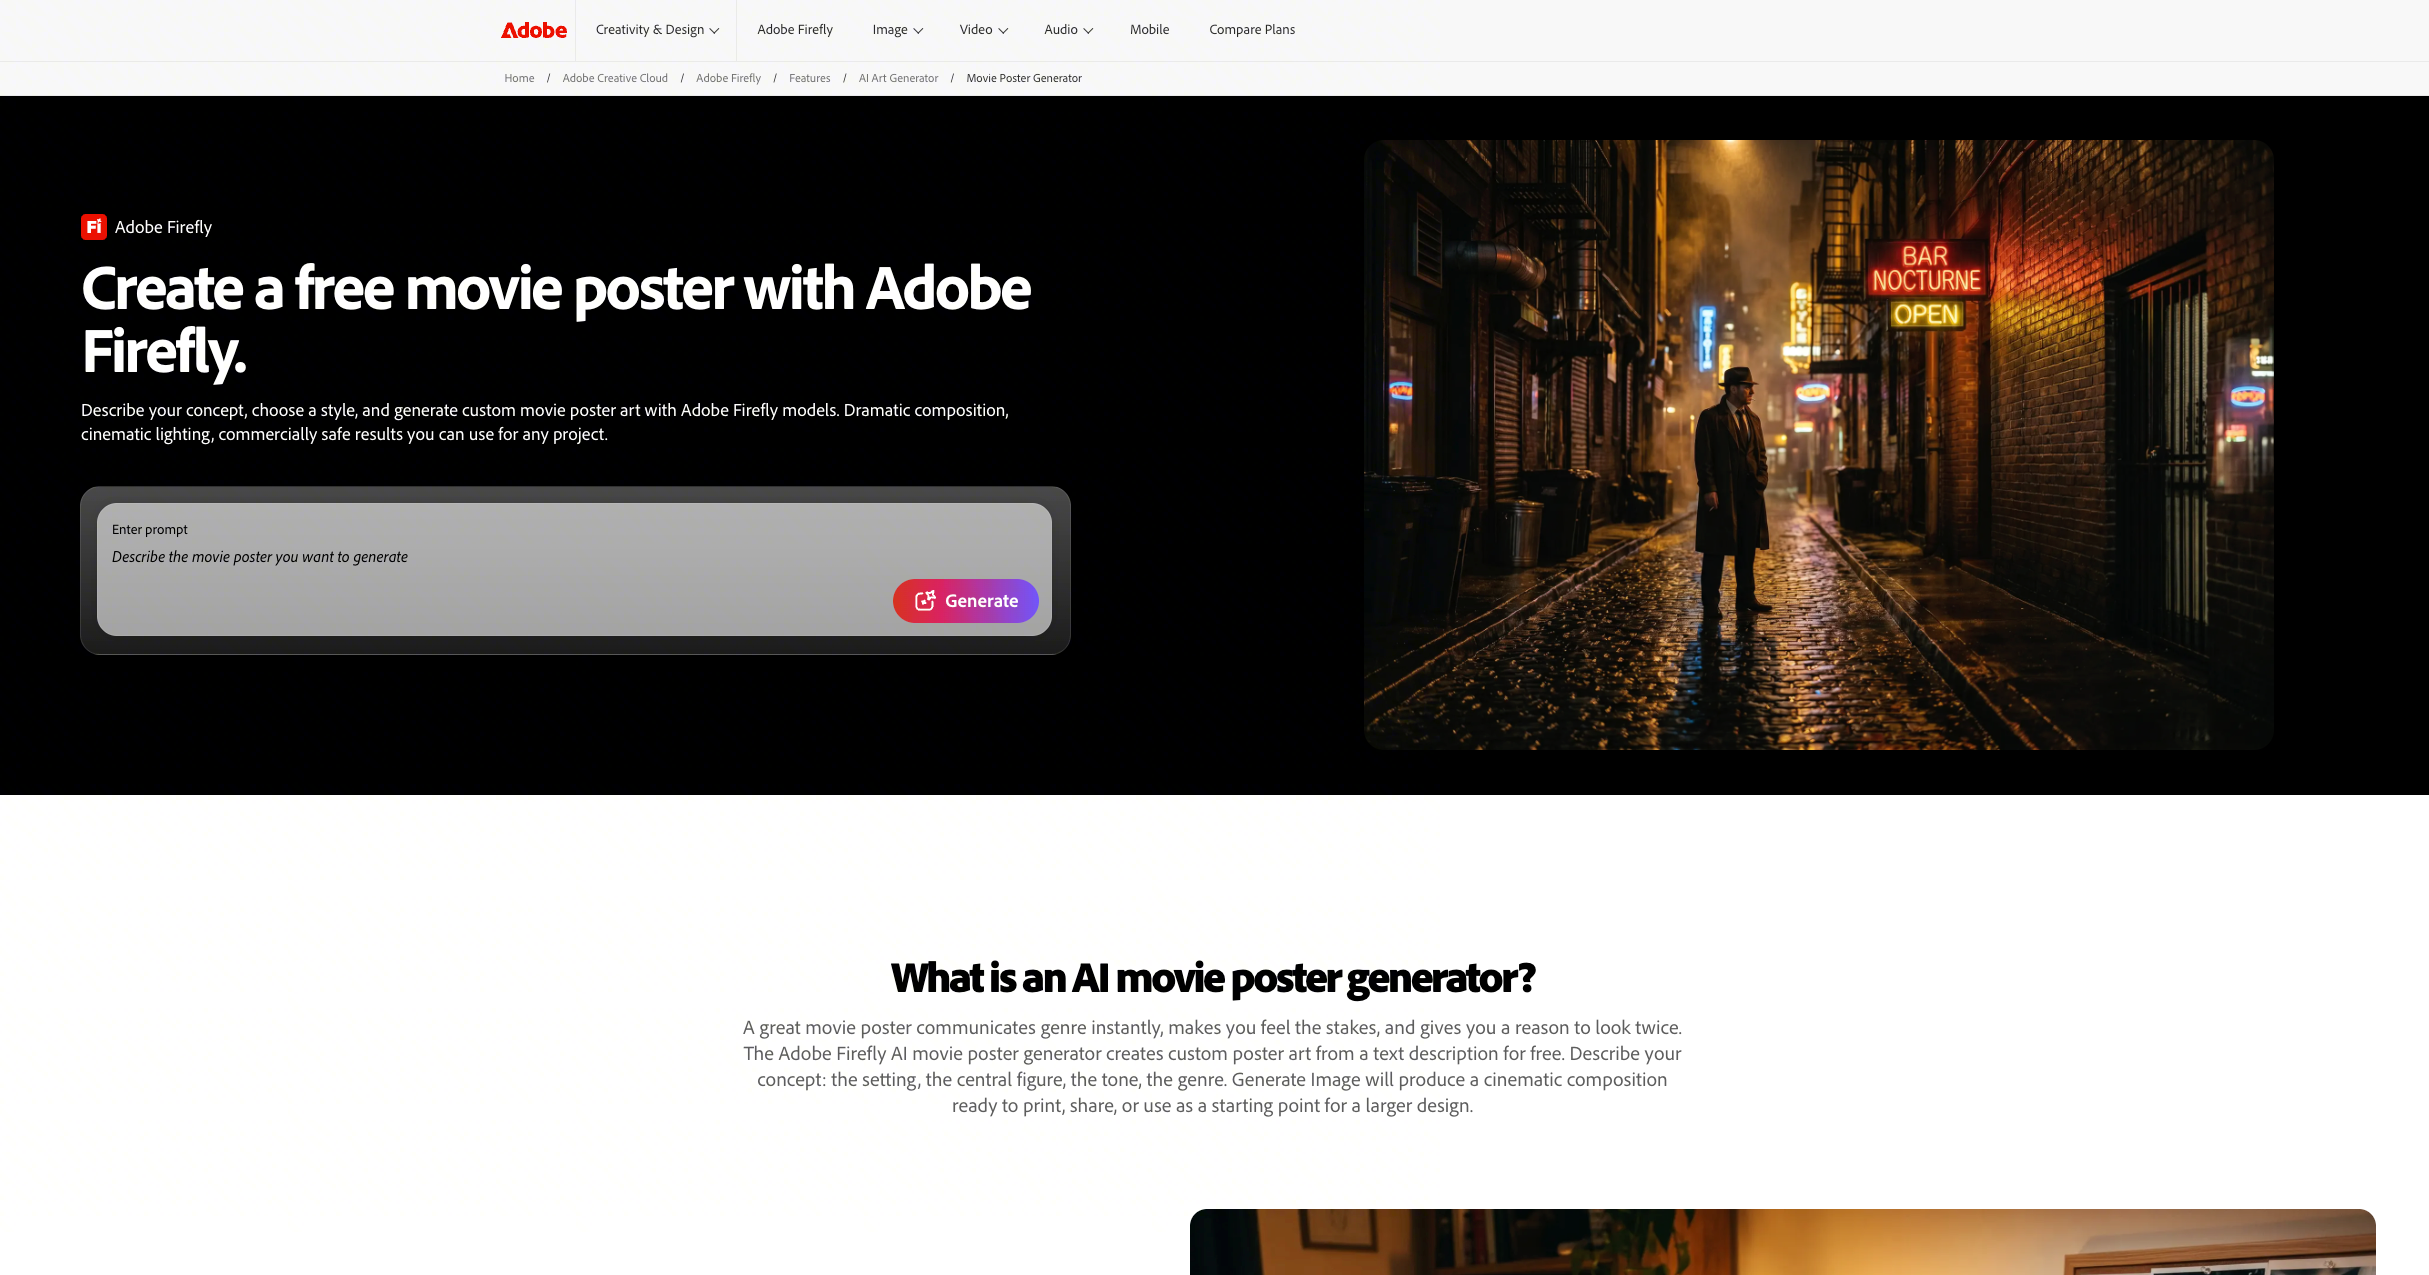Go to Home breadcrumb link
The image size is (2429, 1275).
pos(519,78)
